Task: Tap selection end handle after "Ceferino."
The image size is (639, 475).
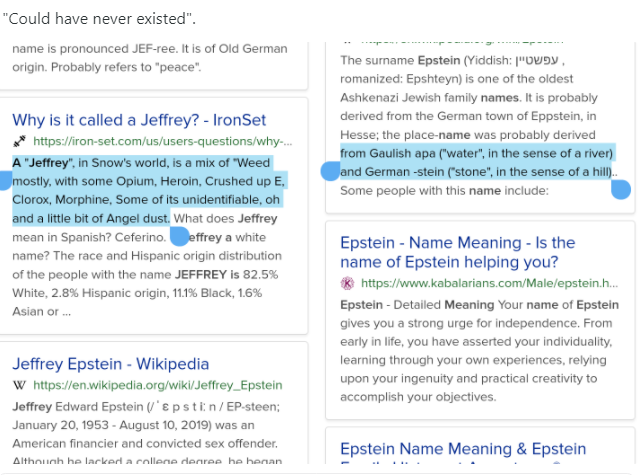Action: [x=180, y=236]
